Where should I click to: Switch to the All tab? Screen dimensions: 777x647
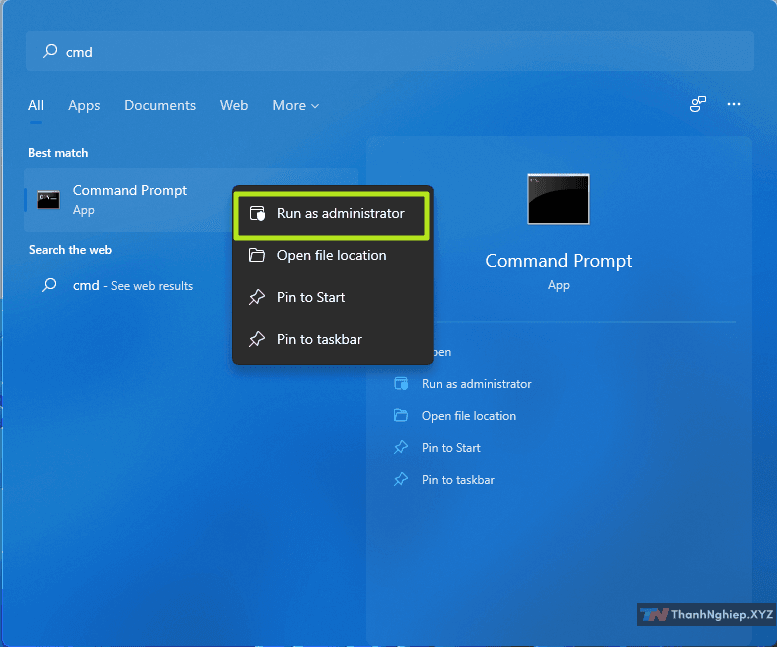coord(36,105)
